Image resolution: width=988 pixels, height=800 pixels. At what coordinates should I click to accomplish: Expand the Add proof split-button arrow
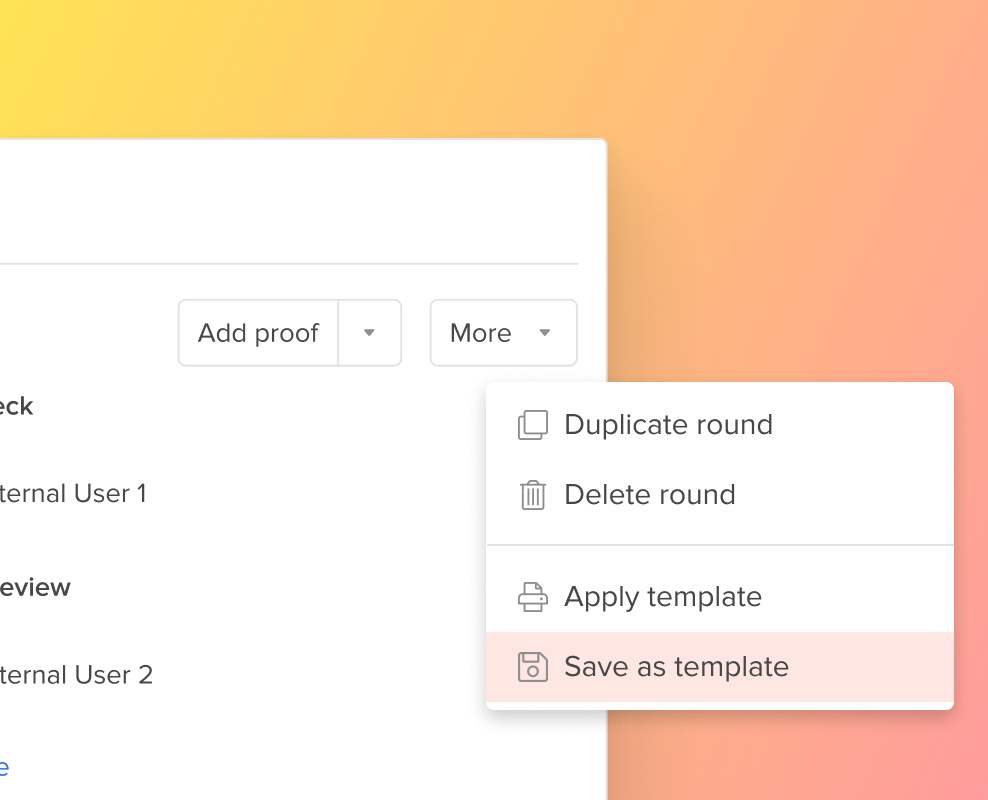click(370, 333)
